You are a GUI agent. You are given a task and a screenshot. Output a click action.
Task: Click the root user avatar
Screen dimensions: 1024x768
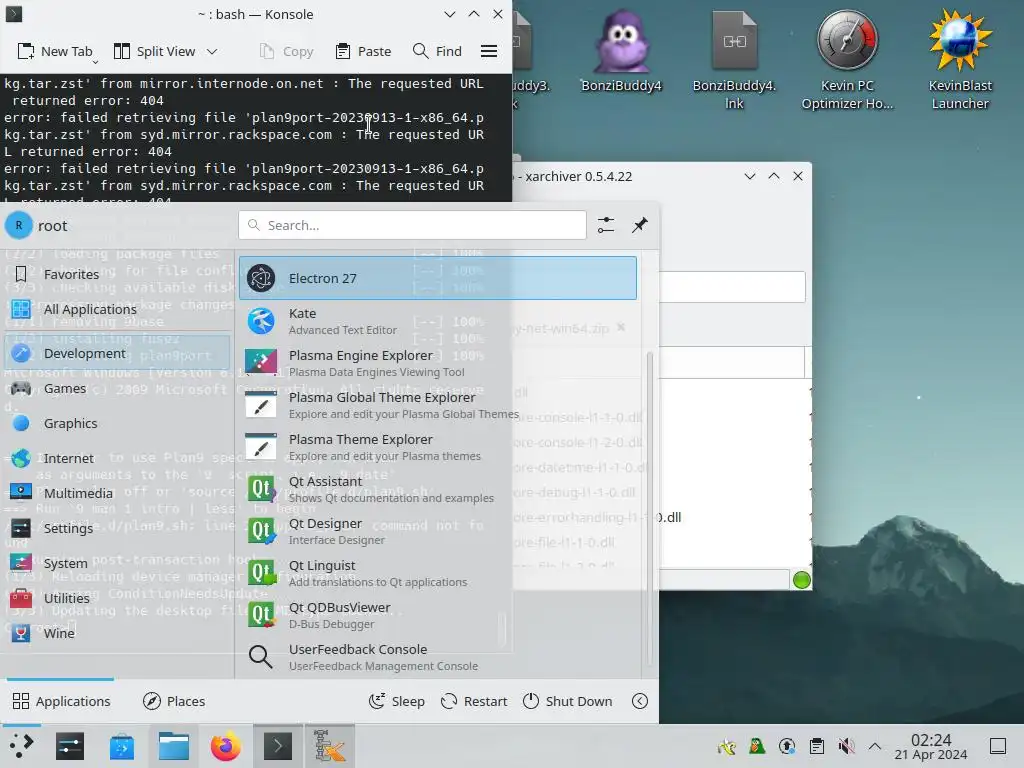19,225
